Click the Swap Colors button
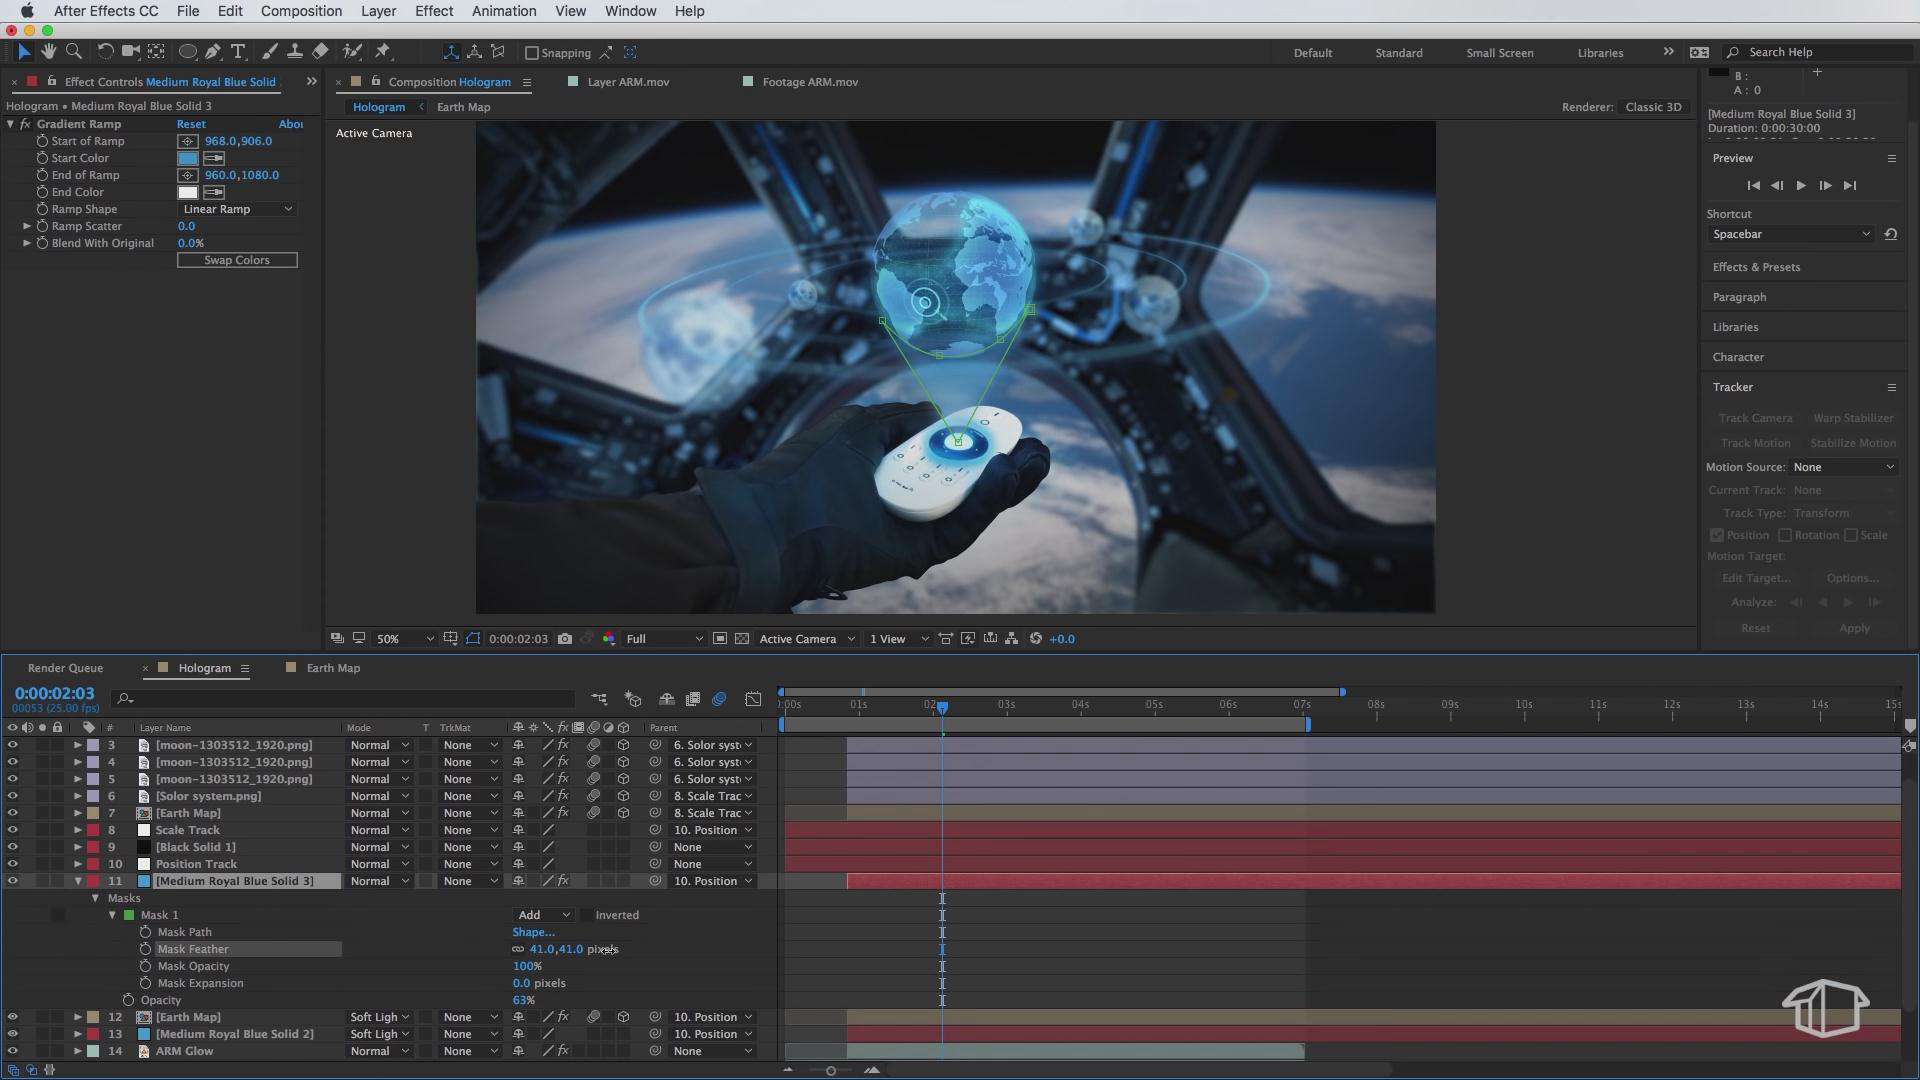This screenshot has height=1080, width=1920. coord(237,260)
